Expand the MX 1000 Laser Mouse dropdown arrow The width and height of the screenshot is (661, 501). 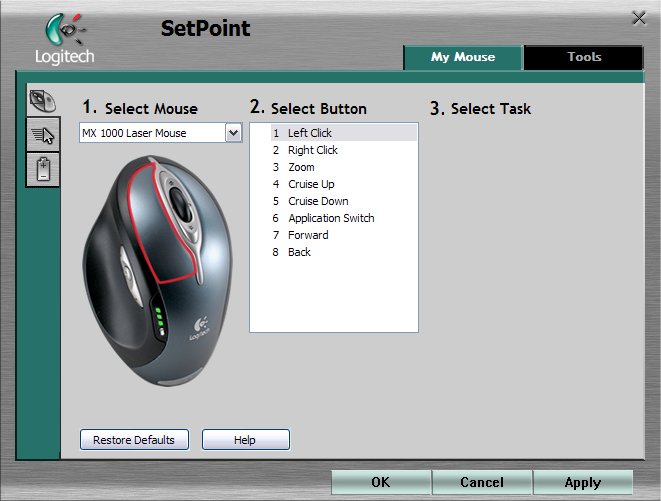coord(234,133)
